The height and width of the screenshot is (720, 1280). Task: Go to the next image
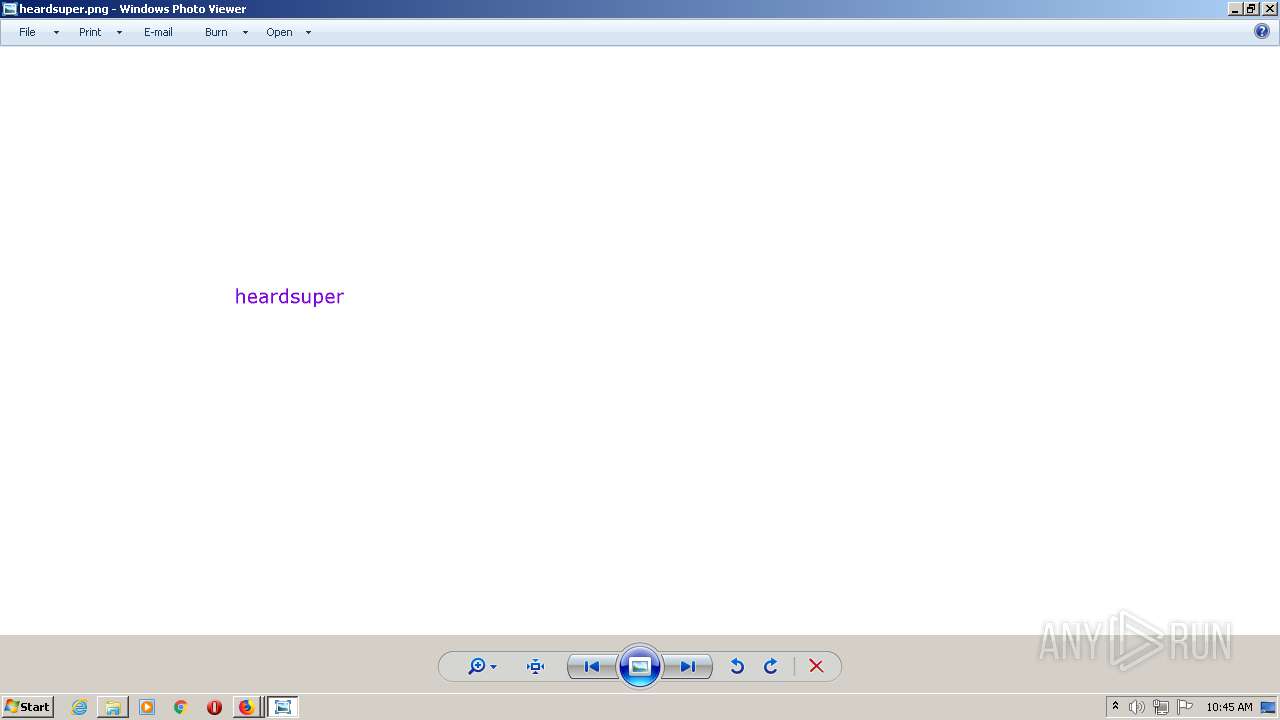[x=688, y=666]
